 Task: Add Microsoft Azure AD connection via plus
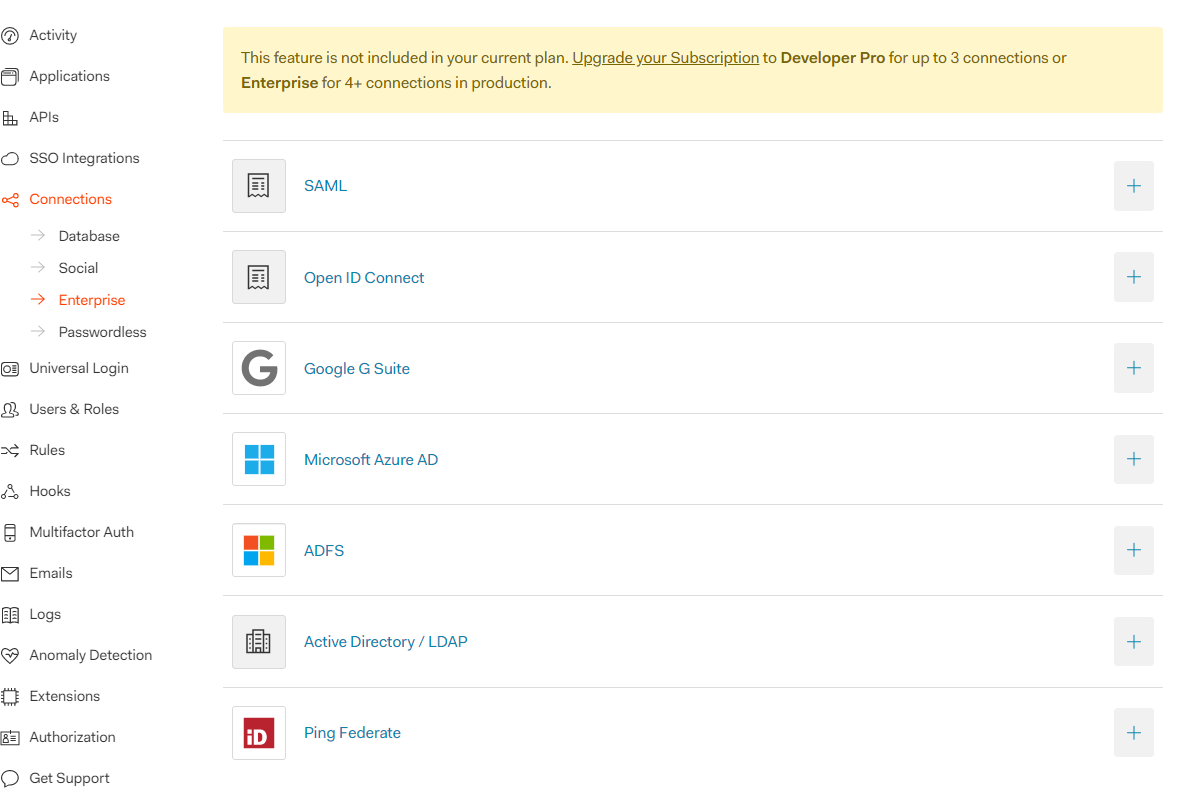(1133, 459)
